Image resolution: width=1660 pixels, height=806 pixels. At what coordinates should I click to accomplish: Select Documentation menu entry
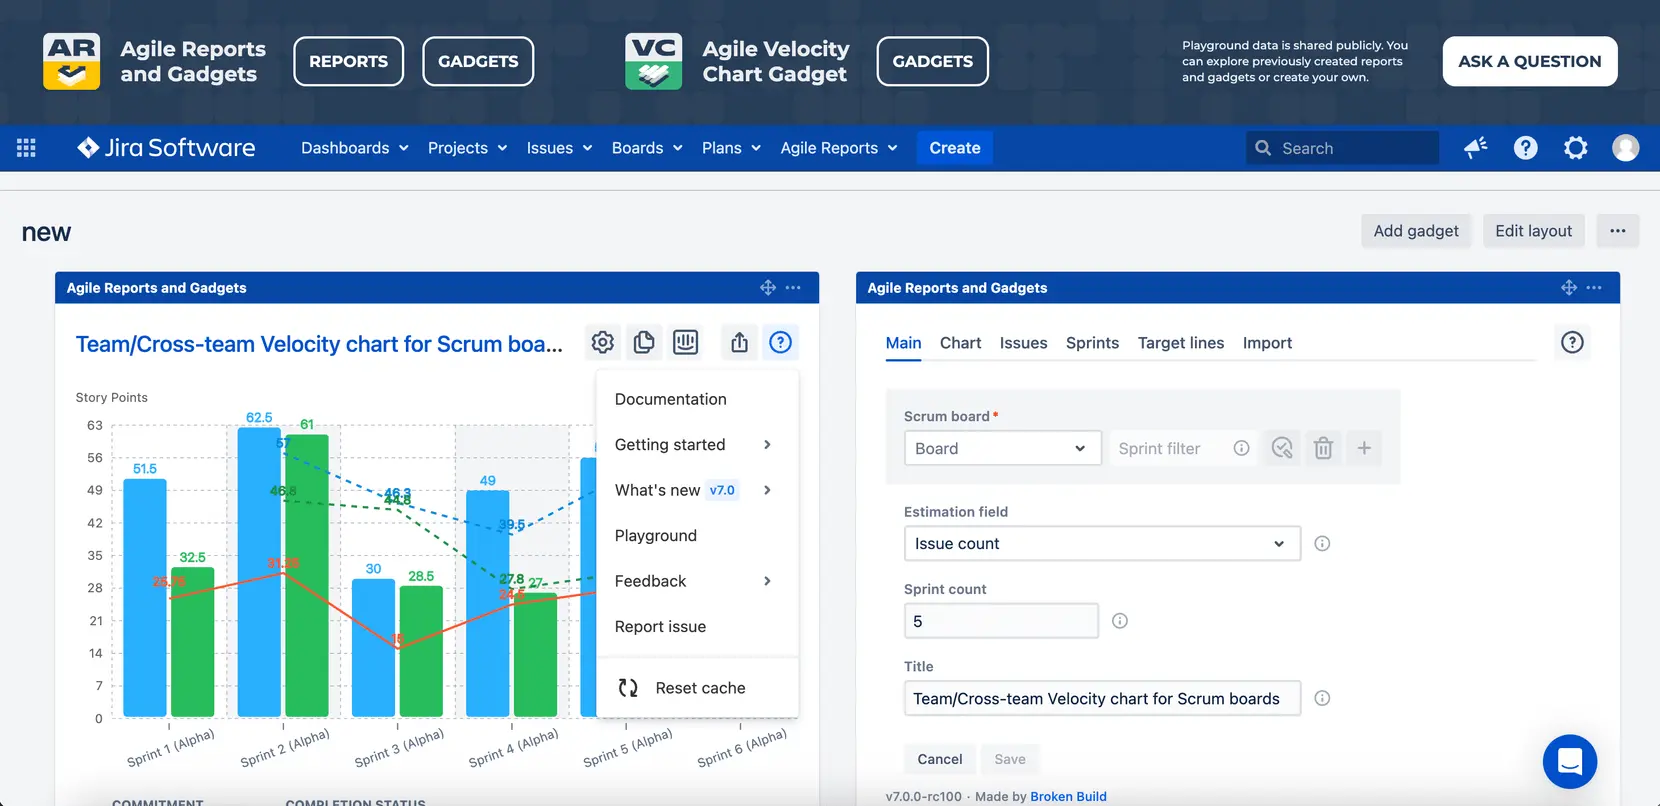pos(697,399)
